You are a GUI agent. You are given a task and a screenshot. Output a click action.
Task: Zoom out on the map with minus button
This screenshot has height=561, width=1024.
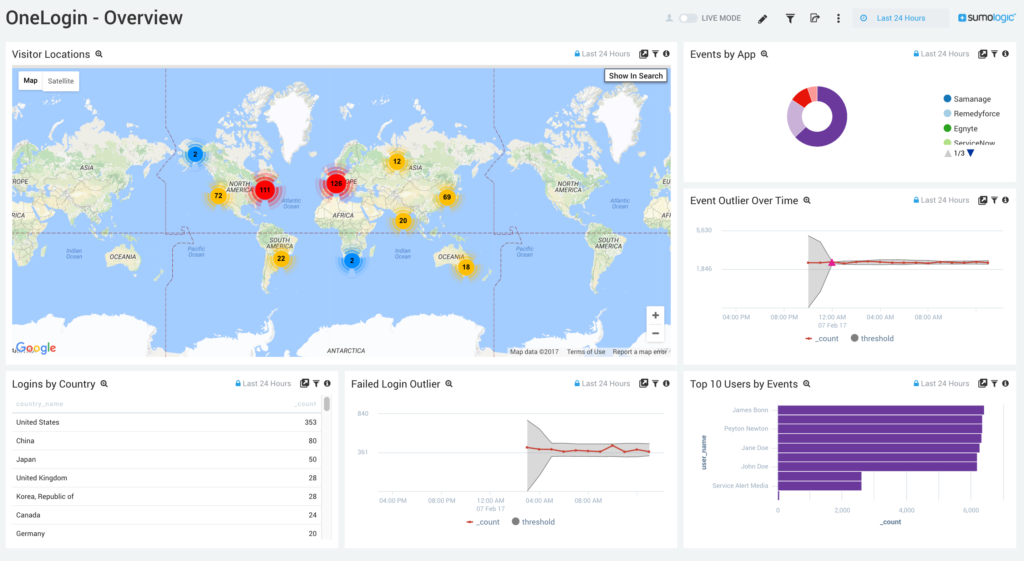pyautogui.click(x=655, y=333)
